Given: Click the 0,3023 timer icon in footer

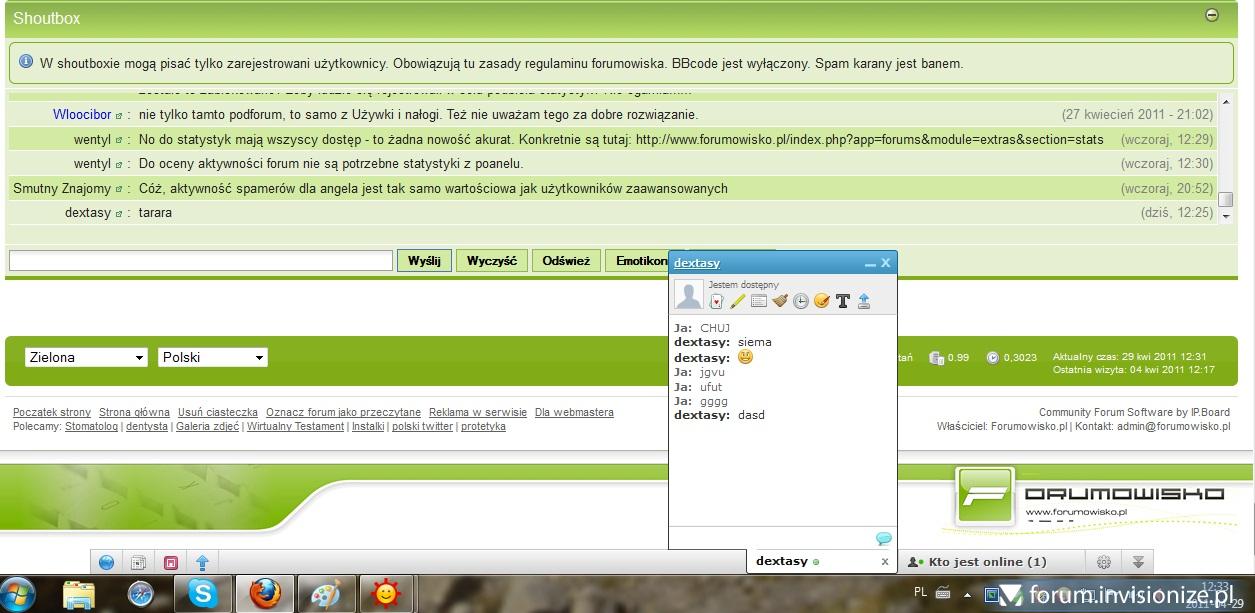Looking at the screenshot, I should (992, 357).
